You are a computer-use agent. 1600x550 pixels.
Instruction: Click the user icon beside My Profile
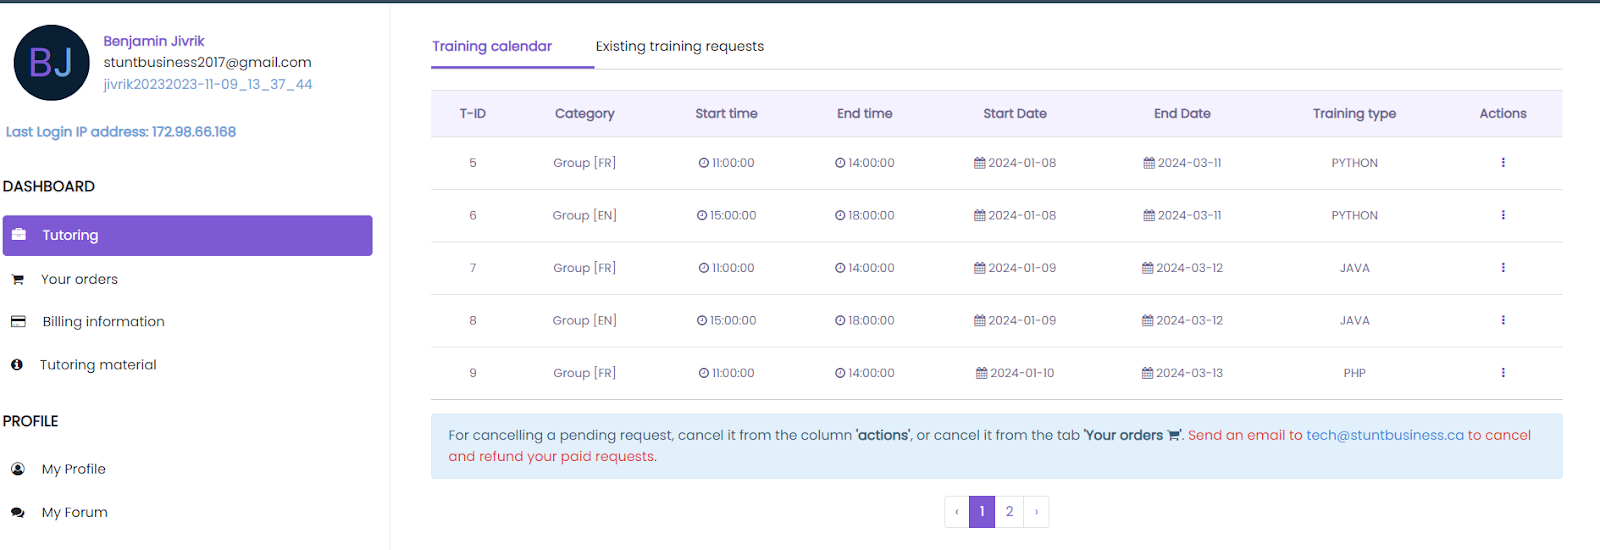[x=18, y=469]
